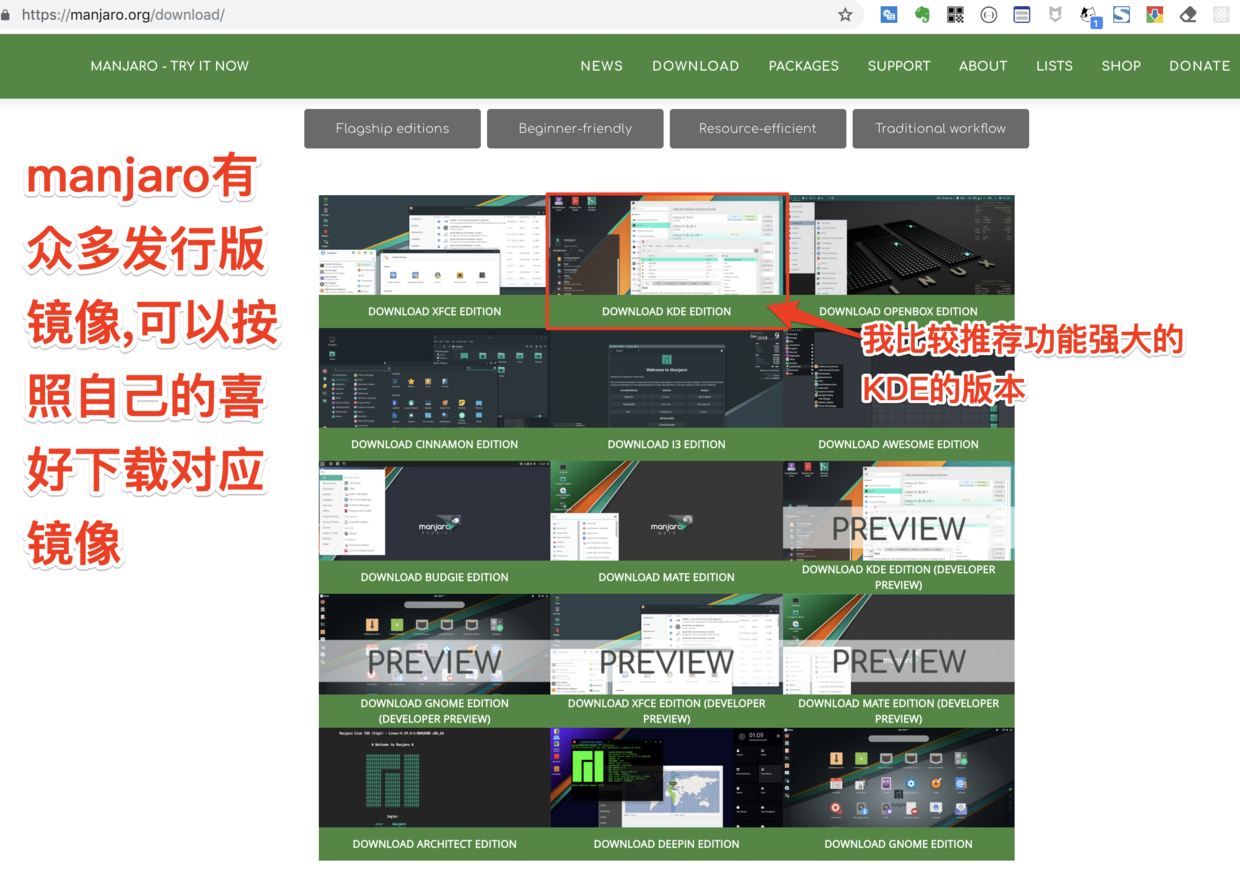Click Download Awesome Edition label
This screenshot has height=871, width=1240.
[x=898, y=444]
